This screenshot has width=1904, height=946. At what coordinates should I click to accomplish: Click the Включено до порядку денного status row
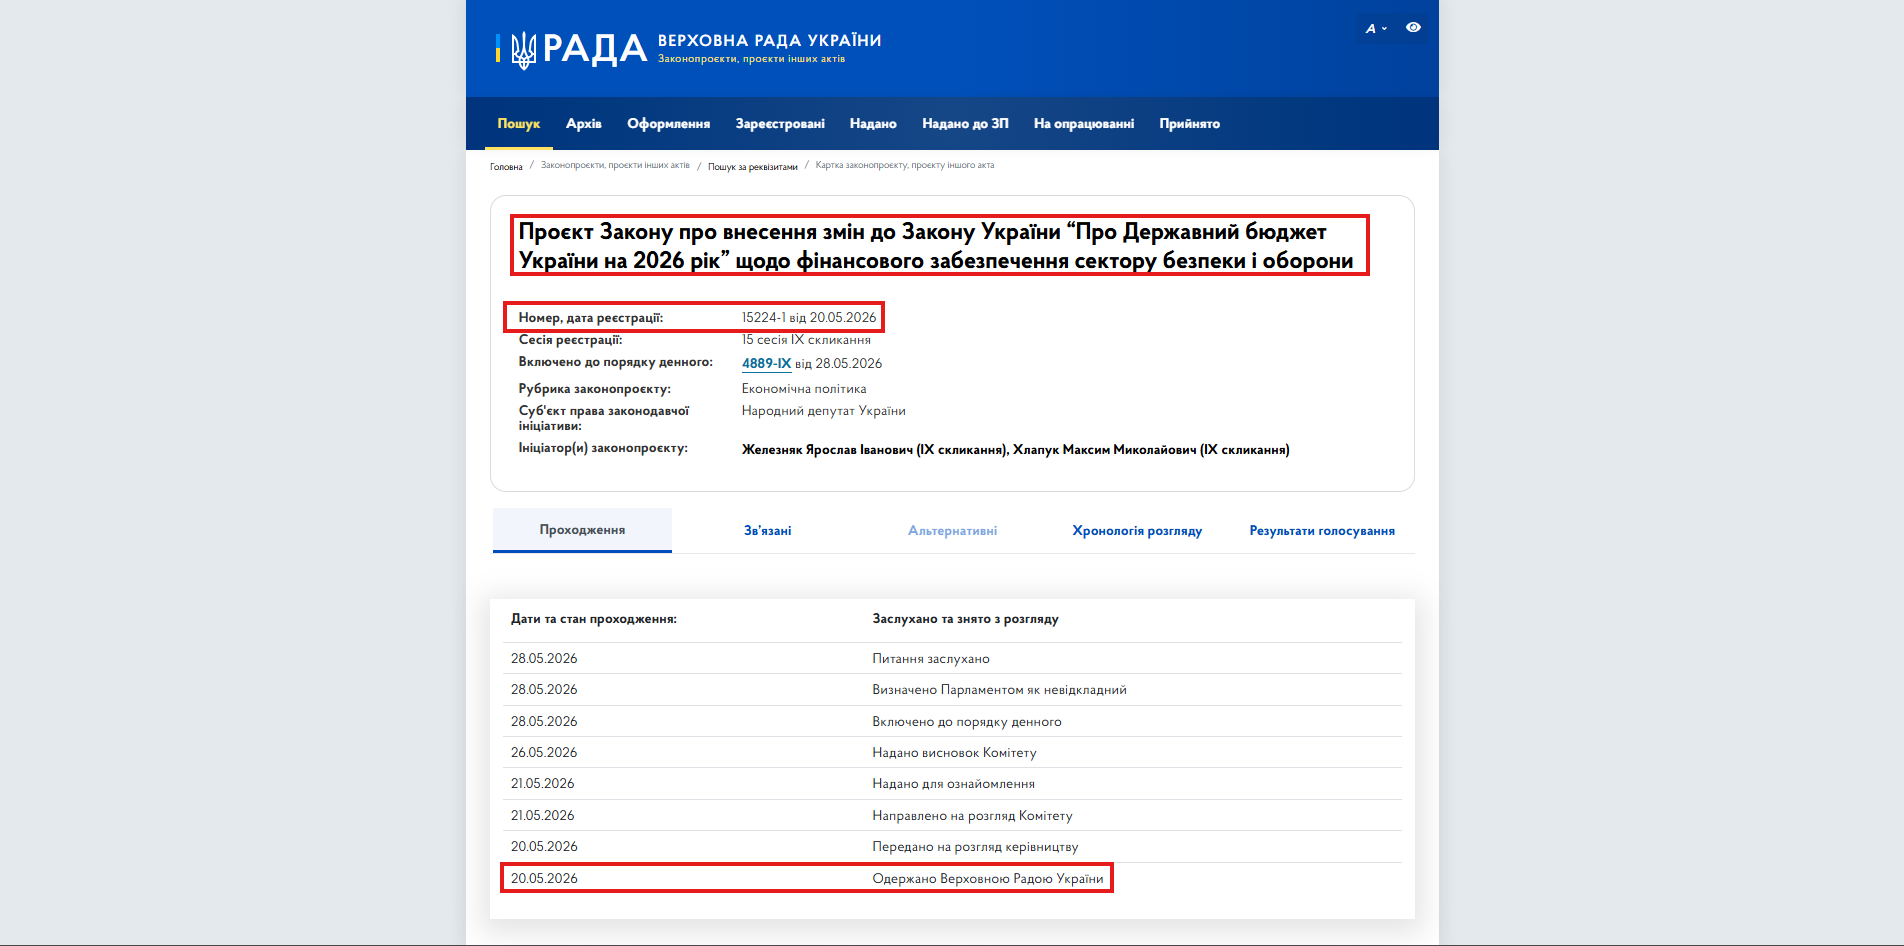click(x=952, y=721)
